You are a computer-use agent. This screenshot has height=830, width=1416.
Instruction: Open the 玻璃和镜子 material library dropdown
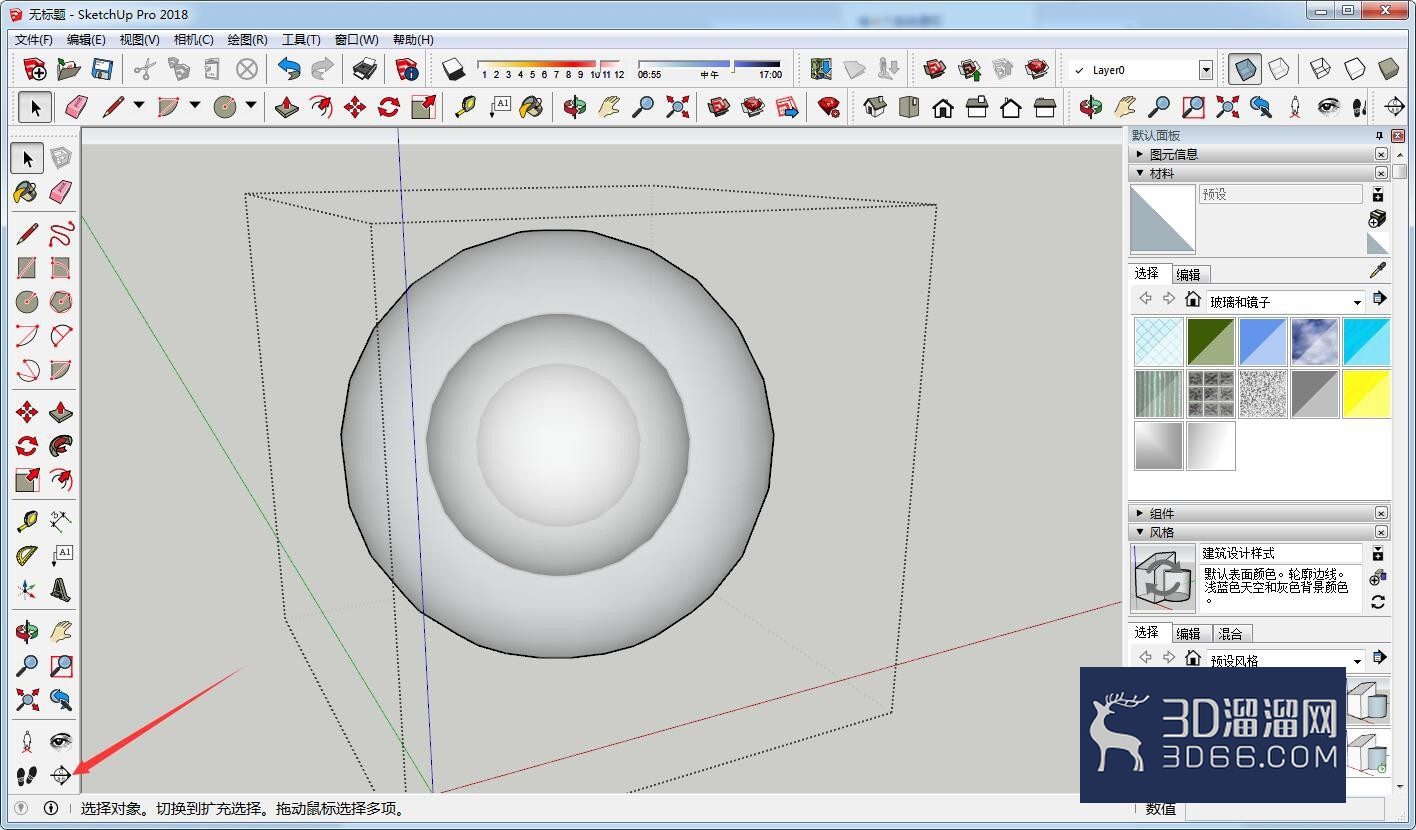pos(1357,302)
